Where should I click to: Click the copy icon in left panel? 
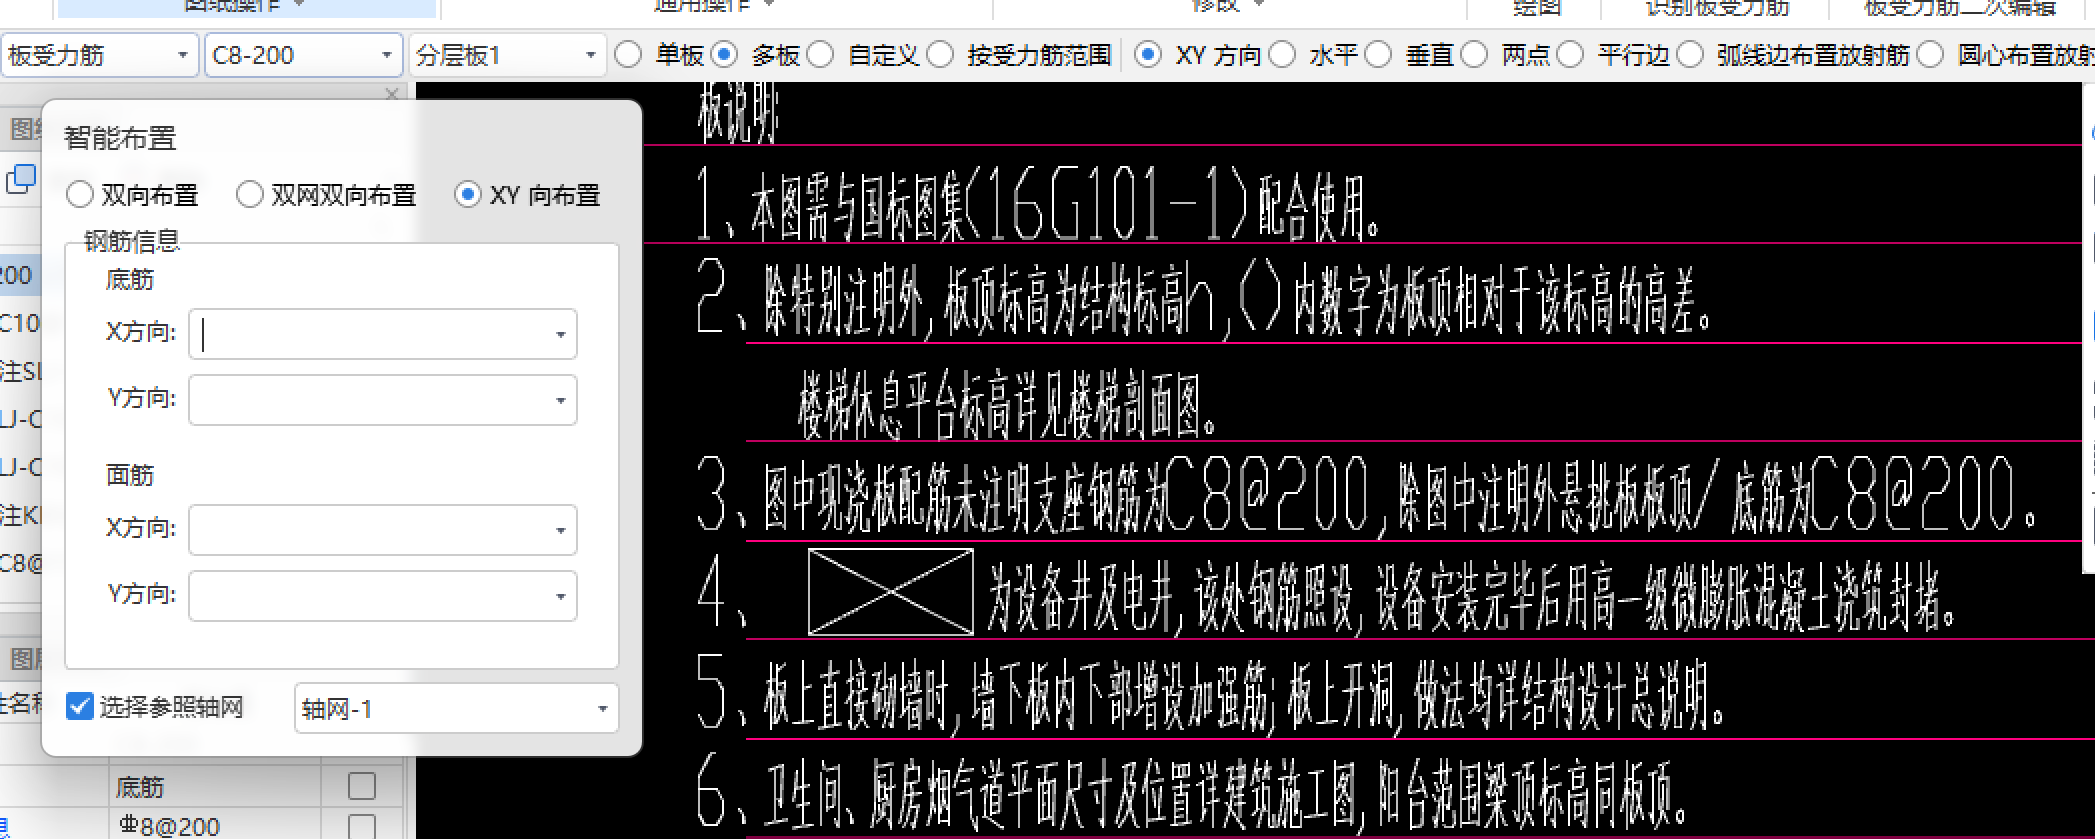tap(21, 179)
